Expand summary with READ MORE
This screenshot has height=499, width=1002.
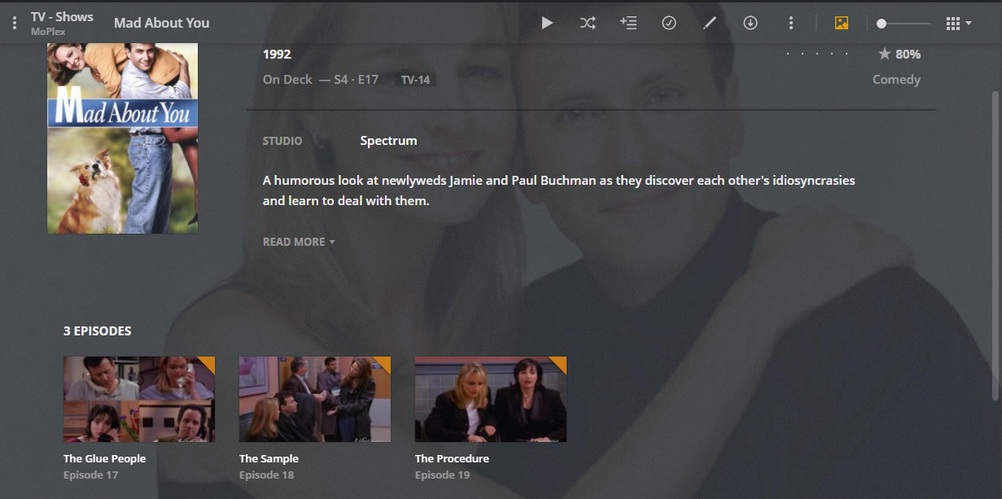pyautogui.click(x=299, y=242)
